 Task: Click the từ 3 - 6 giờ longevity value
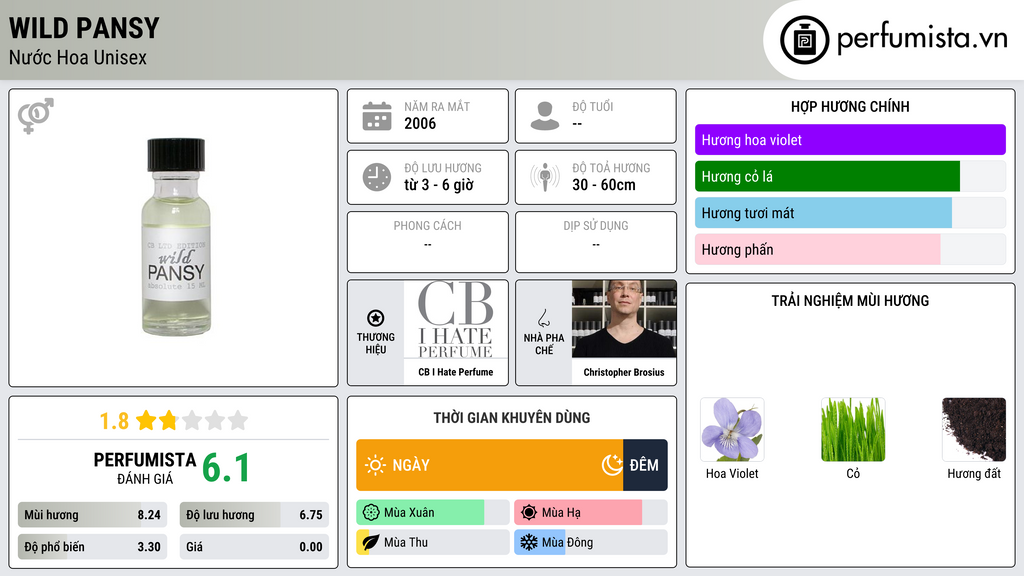(439, 185)
